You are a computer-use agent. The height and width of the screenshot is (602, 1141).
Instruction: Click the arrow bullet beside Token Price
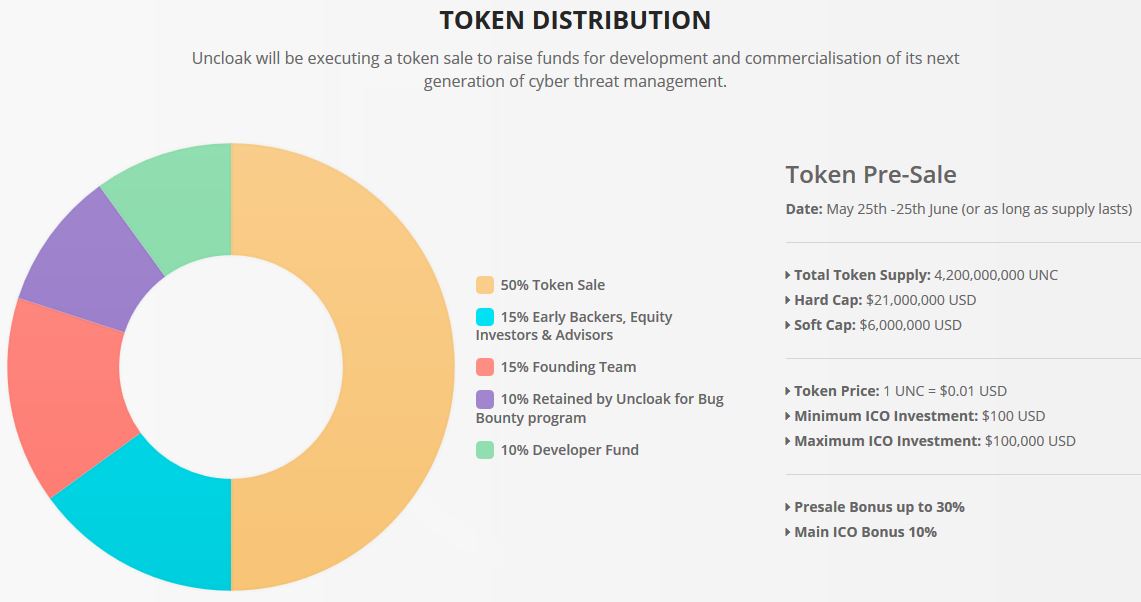tap(788, 391)
